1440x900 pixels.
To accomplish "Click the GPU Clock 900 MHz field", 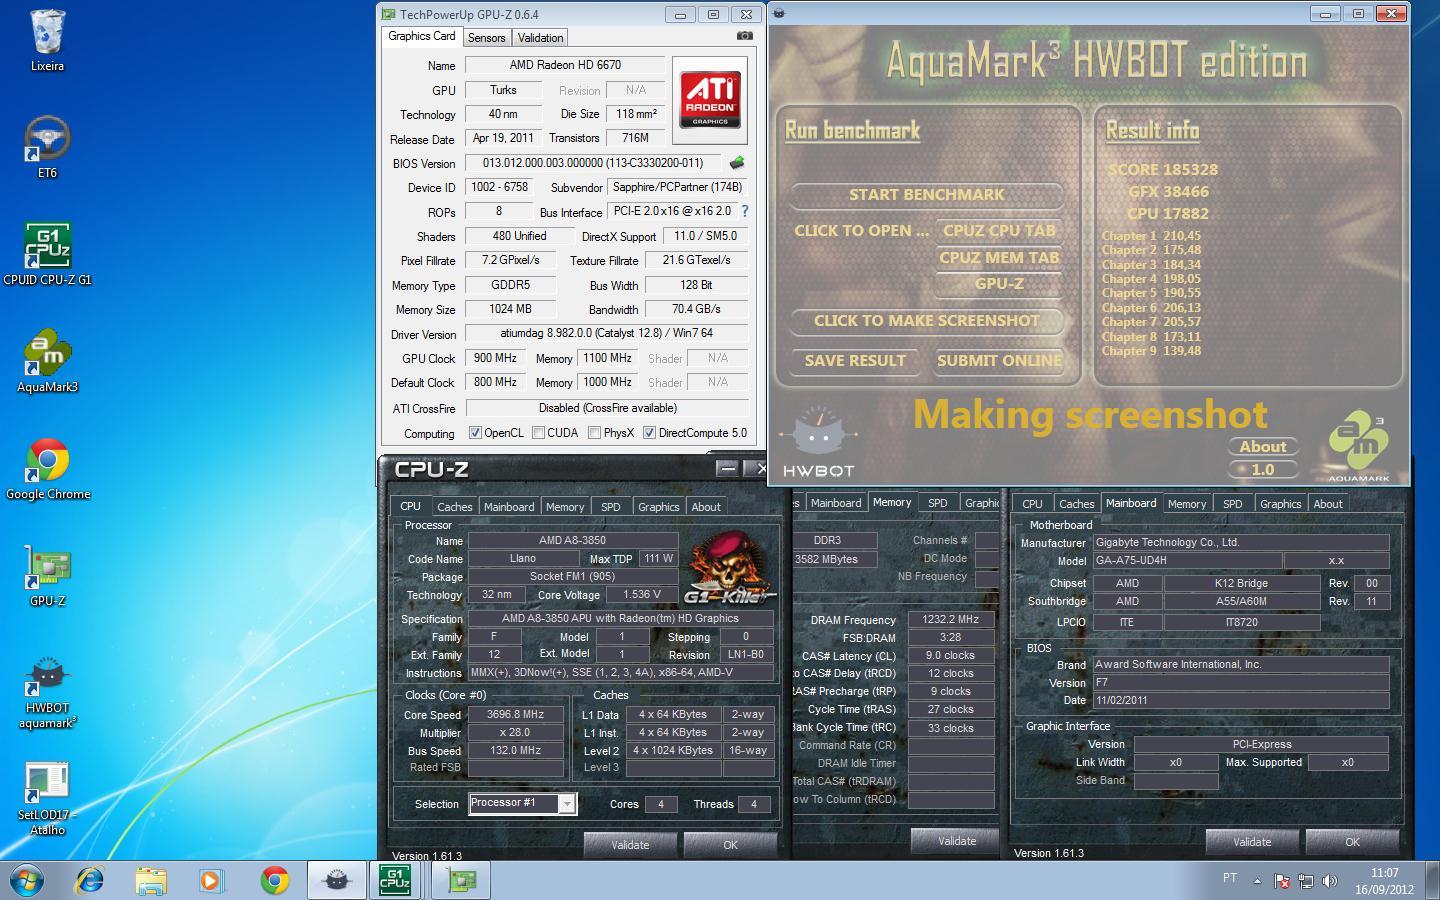I will 495,358.
